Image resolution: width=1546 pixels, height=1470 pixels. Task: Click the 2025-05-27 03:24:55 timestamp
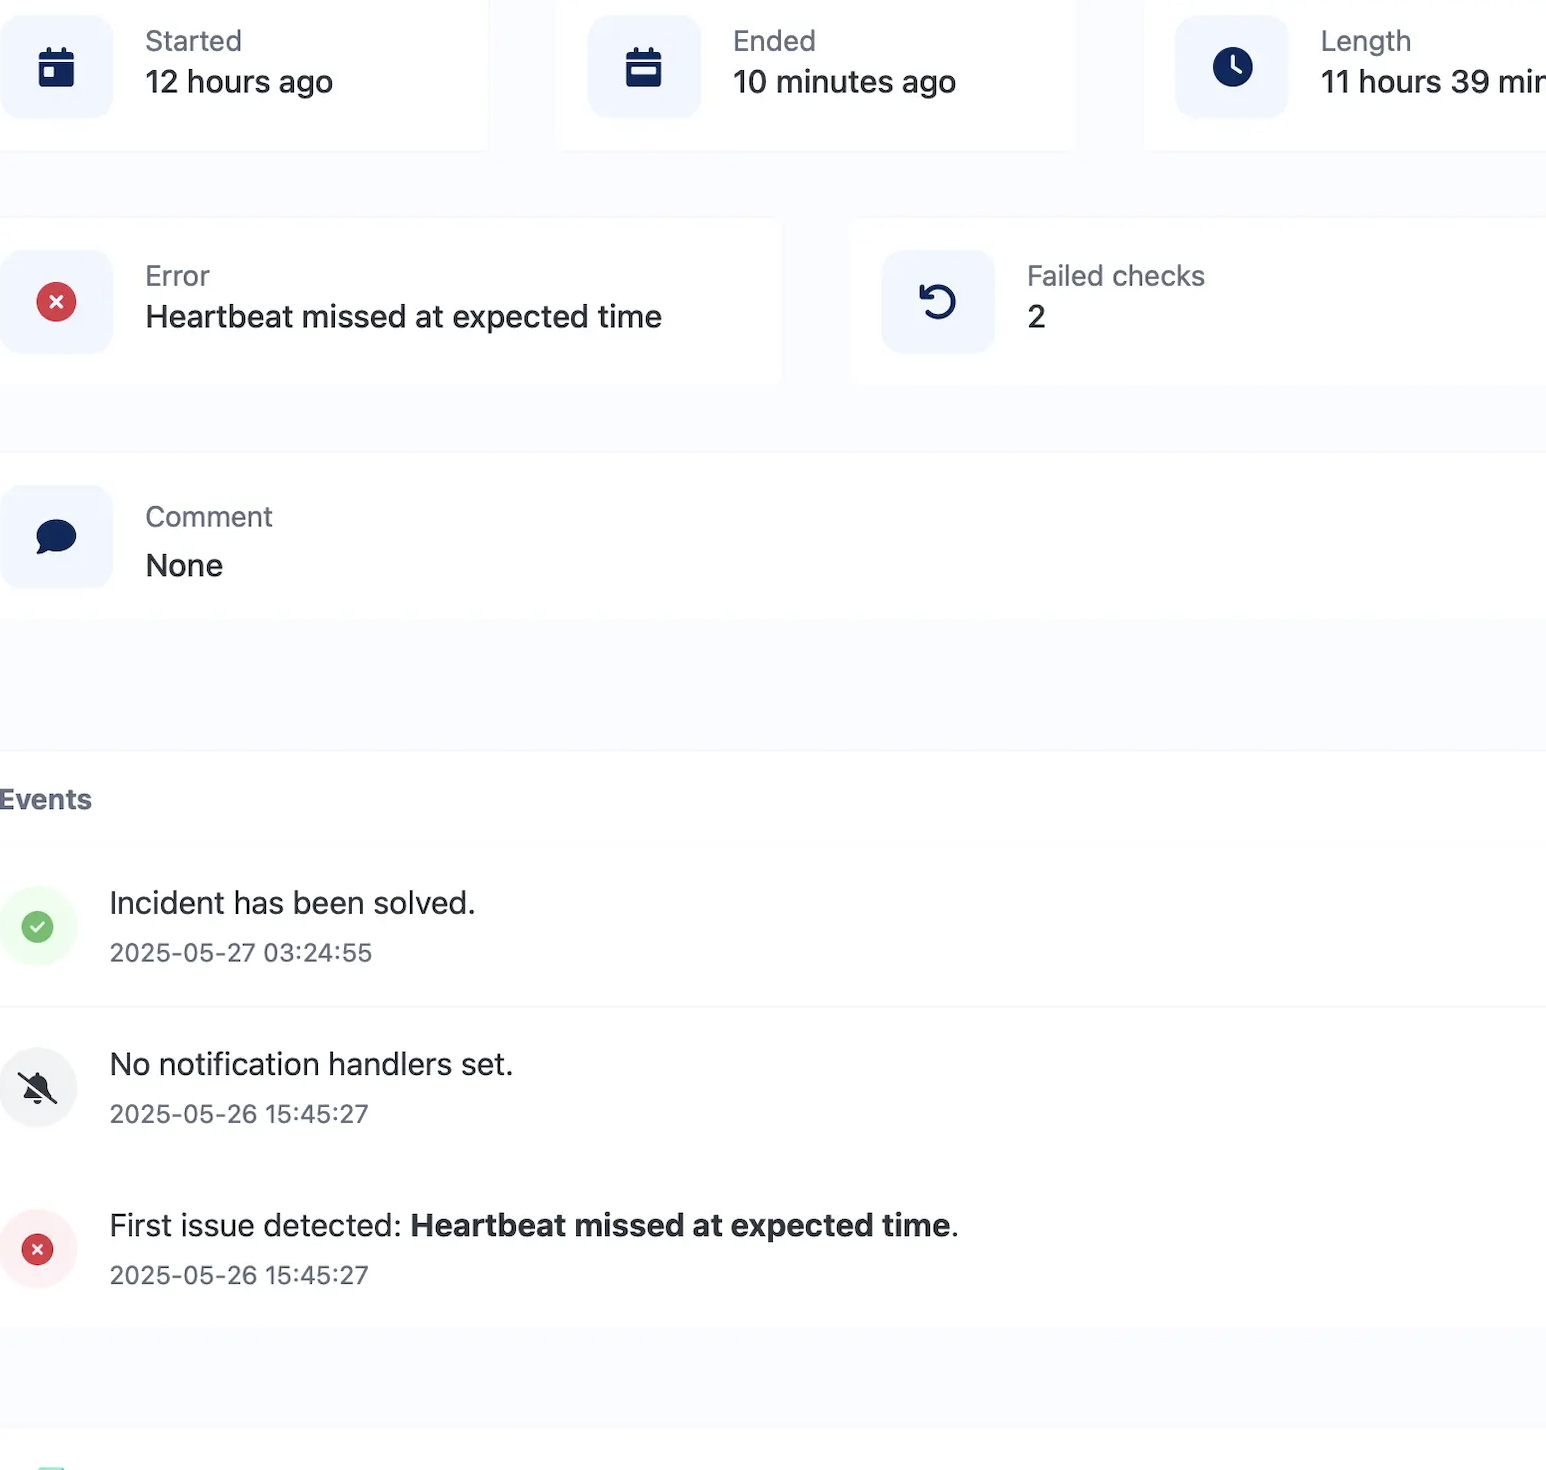[240, 953]
